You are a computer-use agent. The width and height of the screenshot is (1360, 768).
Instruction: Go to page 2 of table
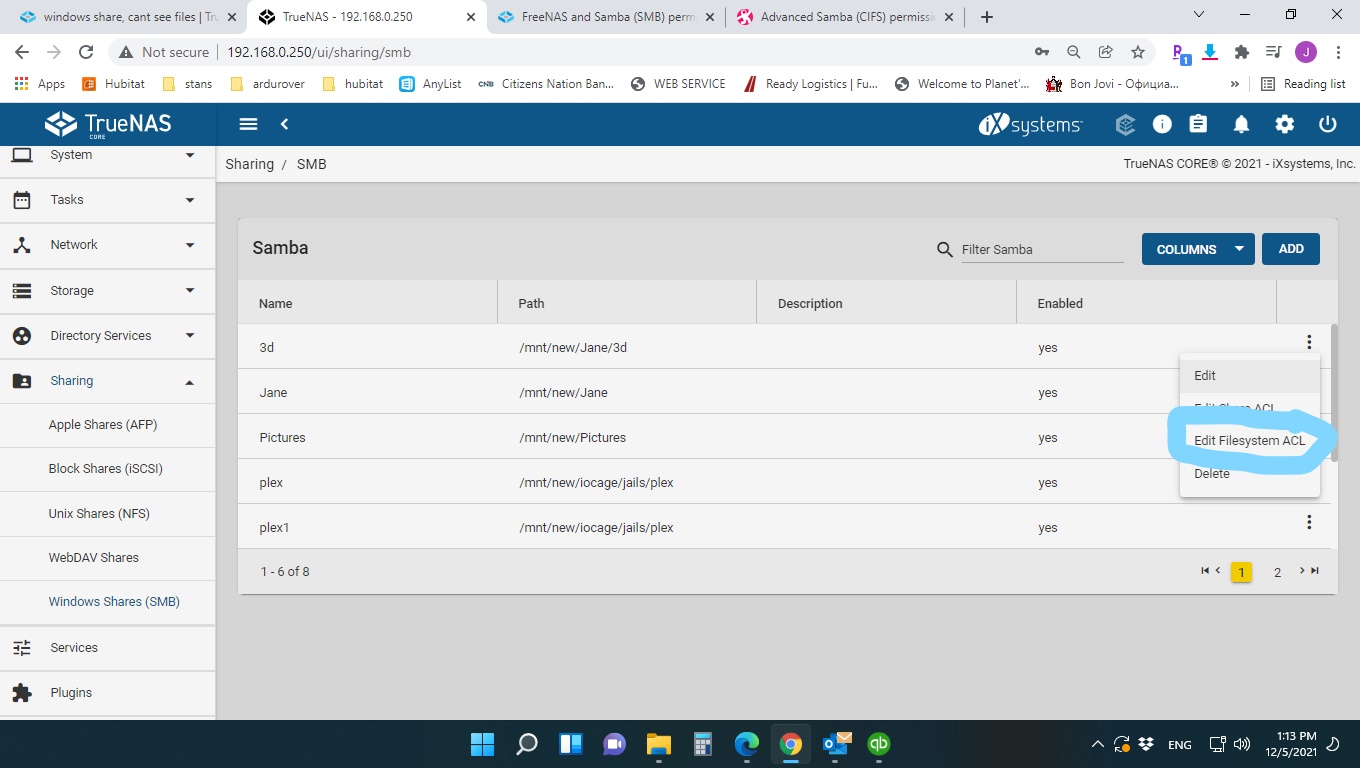(1277, 572)
